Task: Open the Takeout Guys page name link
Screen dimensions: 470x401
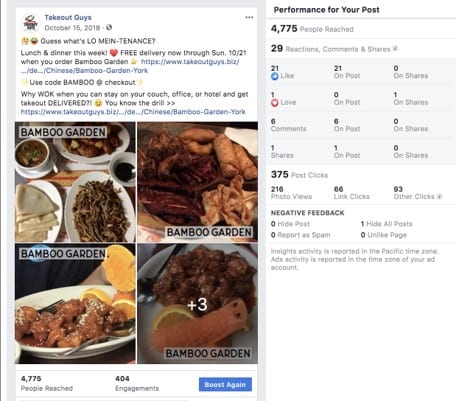Action: [x=68, y=17]
